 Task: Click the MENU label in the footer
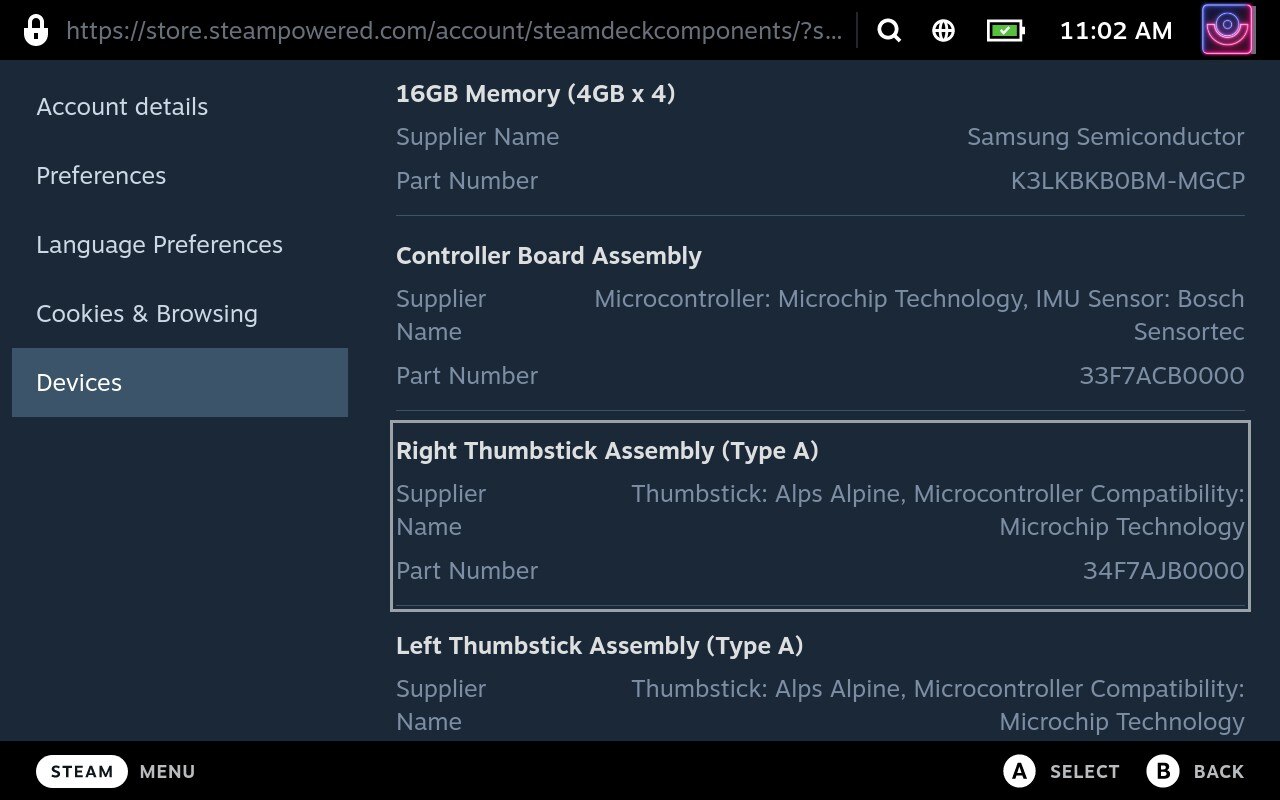[167, 772]
